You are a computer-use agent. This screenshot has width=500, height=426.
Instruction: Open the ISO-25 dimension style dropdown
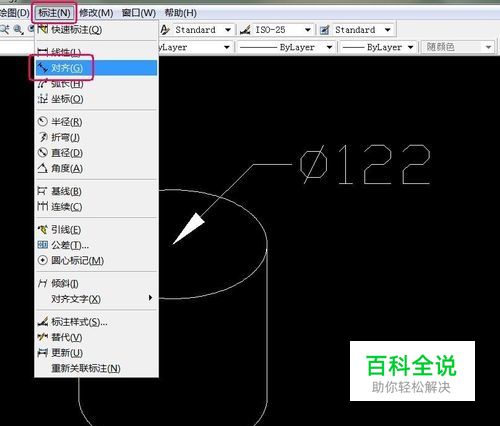308,30
